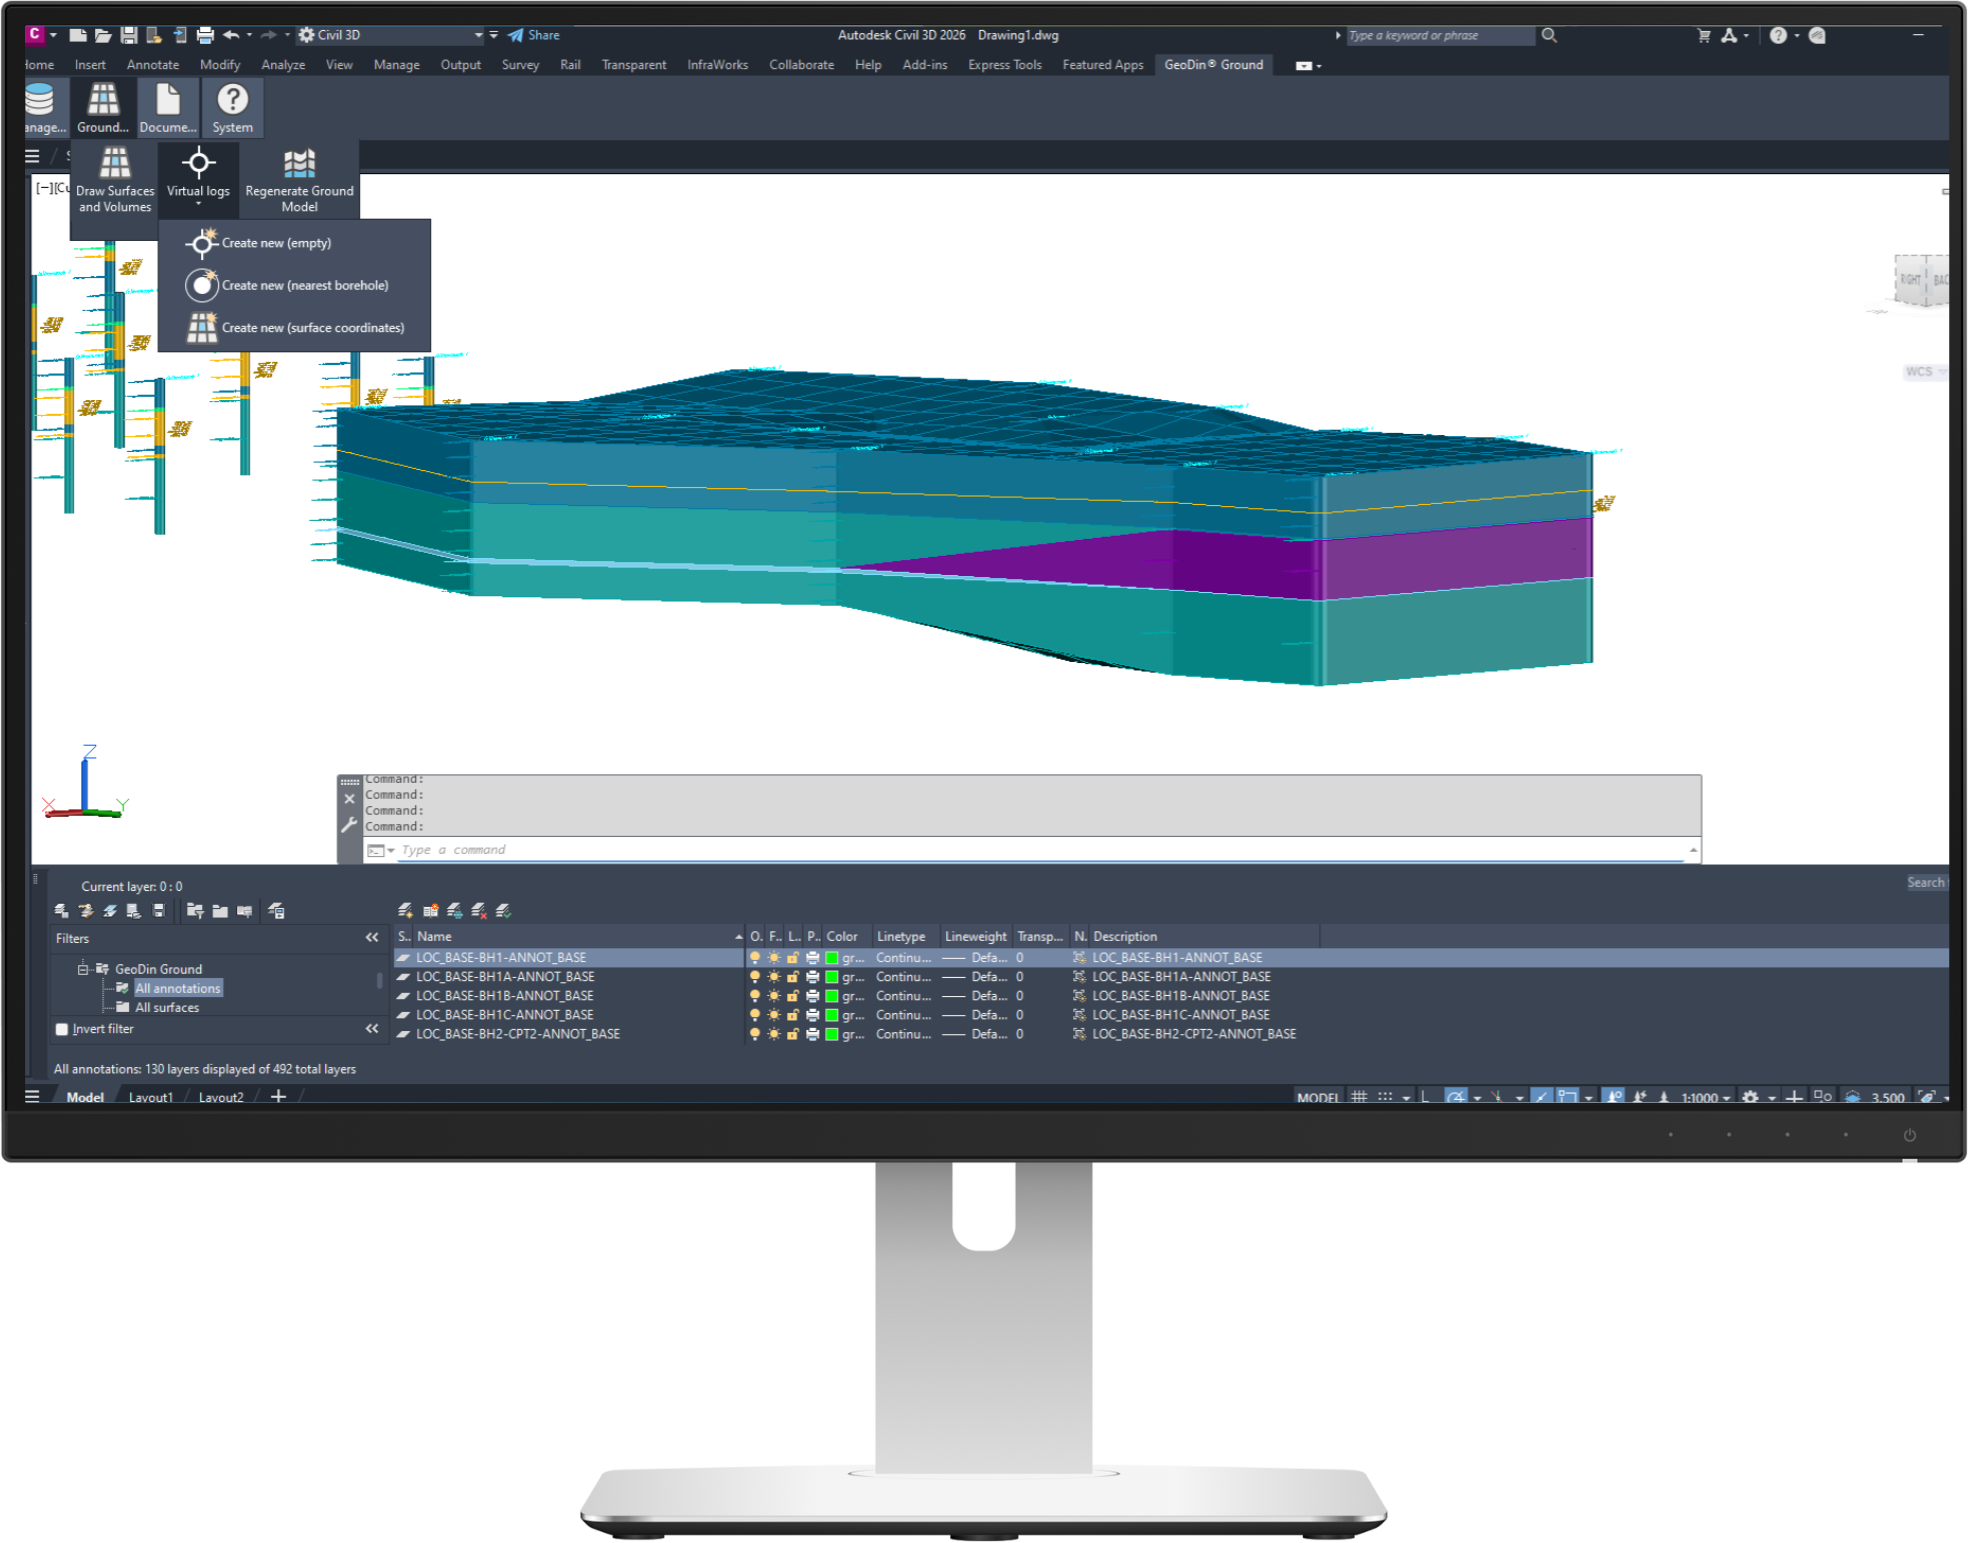The width and height of the screenshot is (1968, 1543).
Task: Click Draw Surfaces and Volumes icon
Action: click(115, 164)
